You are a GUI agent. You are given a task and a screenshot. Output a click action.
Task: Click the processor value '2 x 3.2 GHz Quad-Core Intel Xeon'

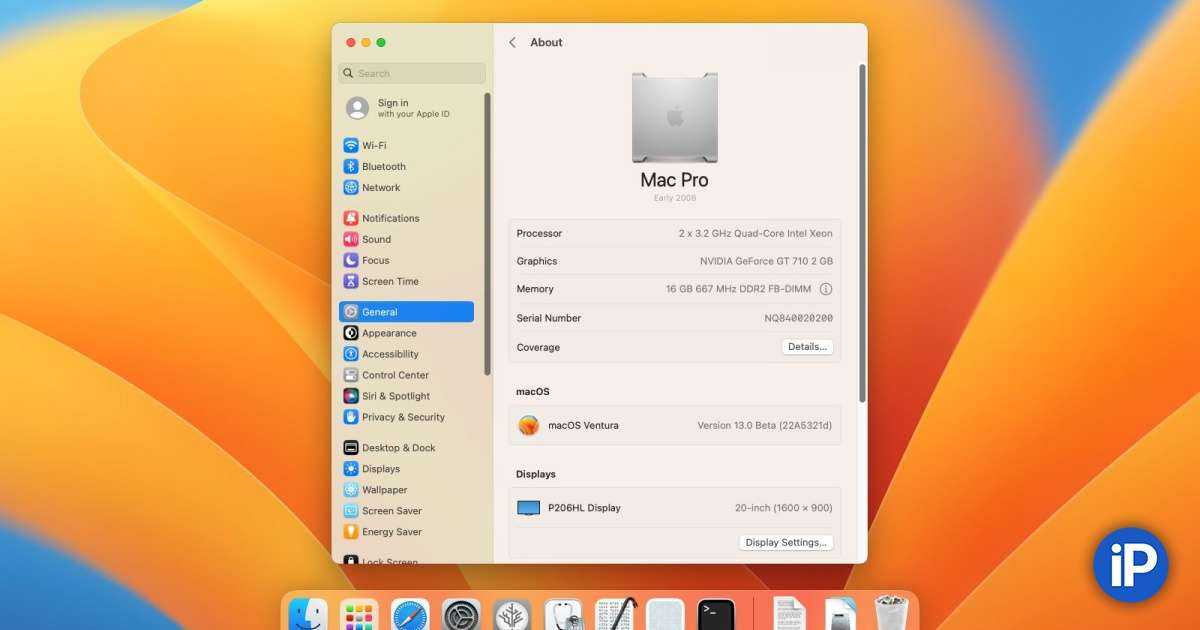[x=755, y=234]
